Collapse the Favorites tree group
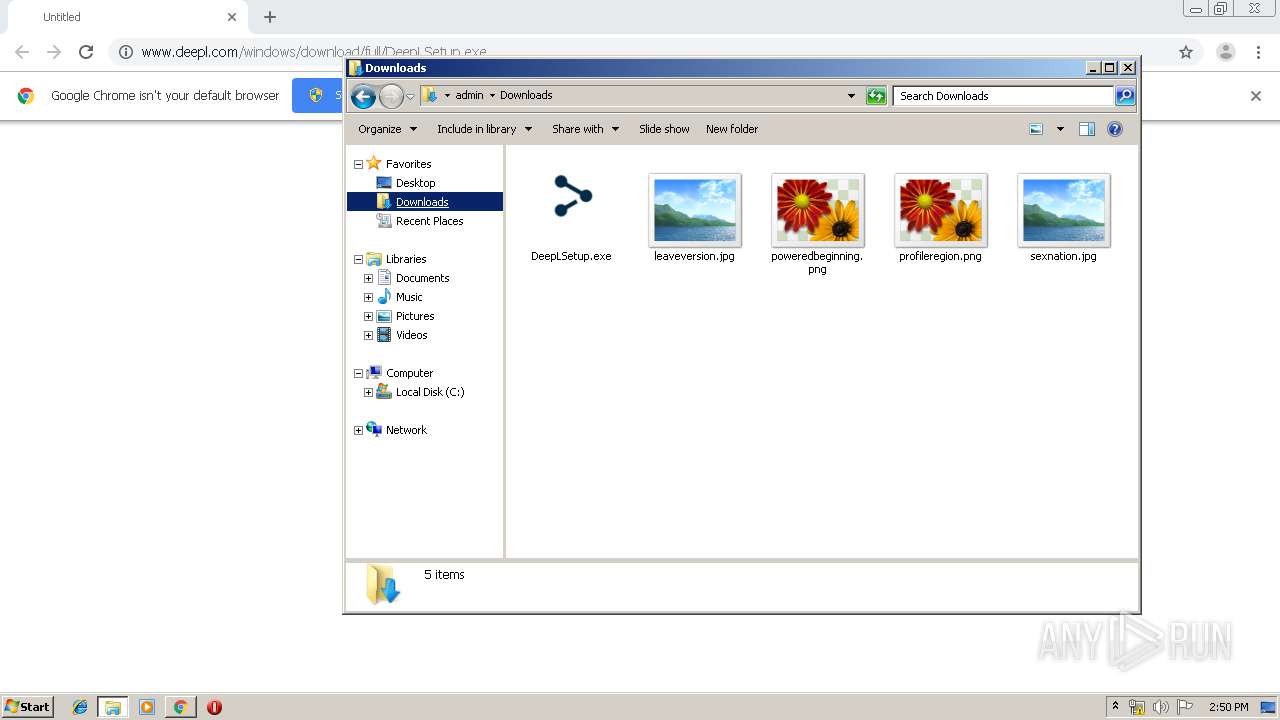This screenshot has height=720, width=1280. (x=358, y=164)
